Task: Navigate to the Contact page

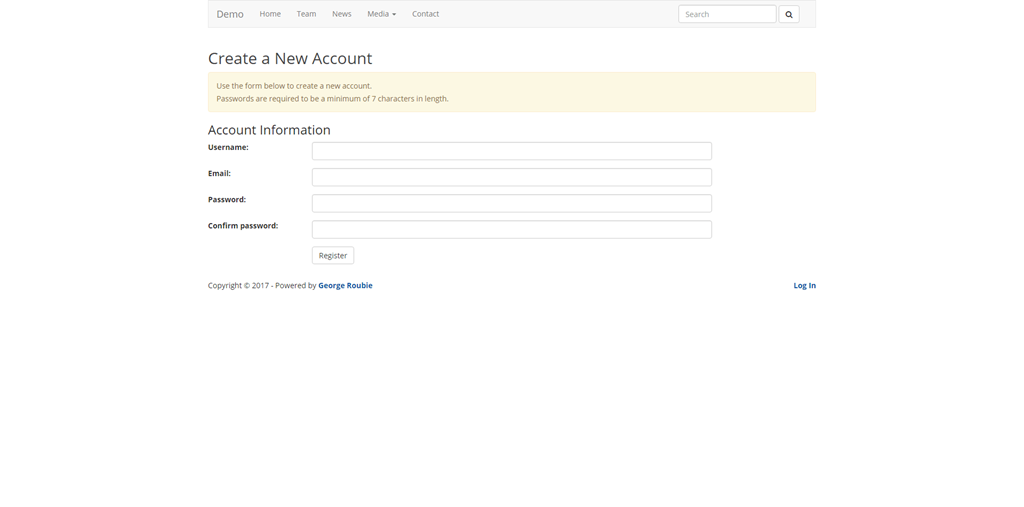Action: [x=425, y=14]
